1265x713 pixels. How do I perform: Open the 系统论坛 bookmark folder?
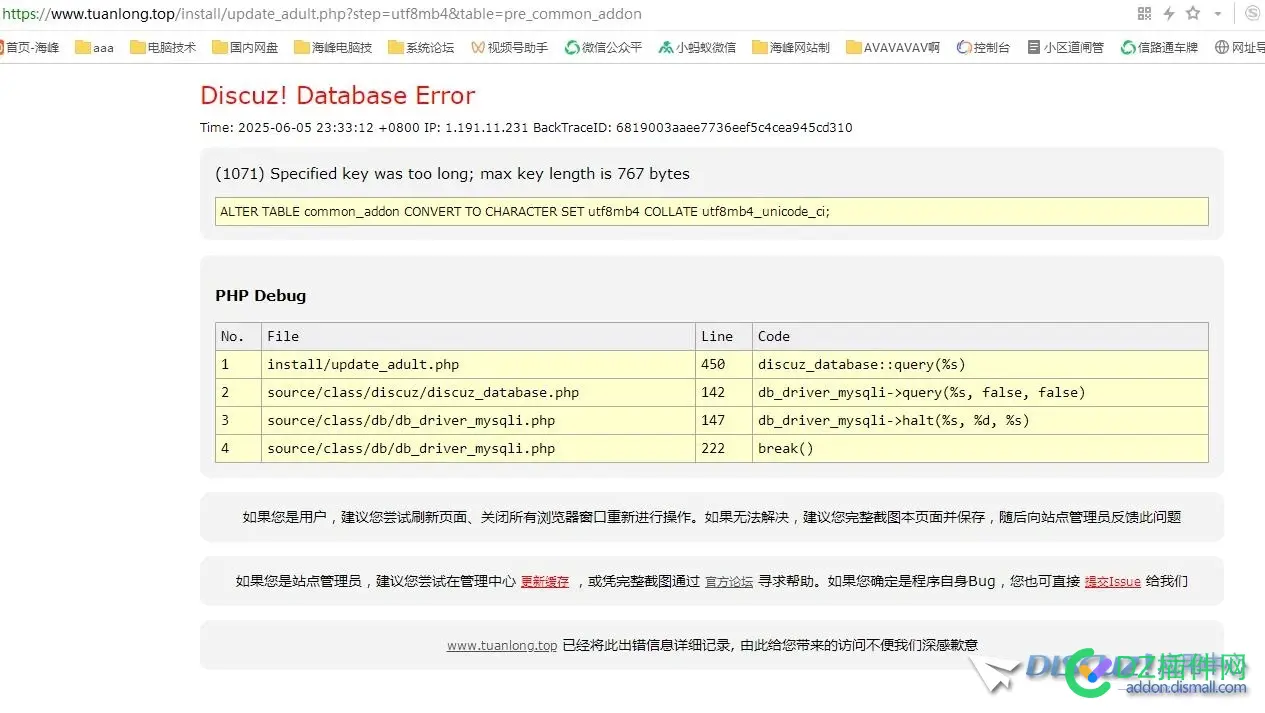click(x=421, y=47)
